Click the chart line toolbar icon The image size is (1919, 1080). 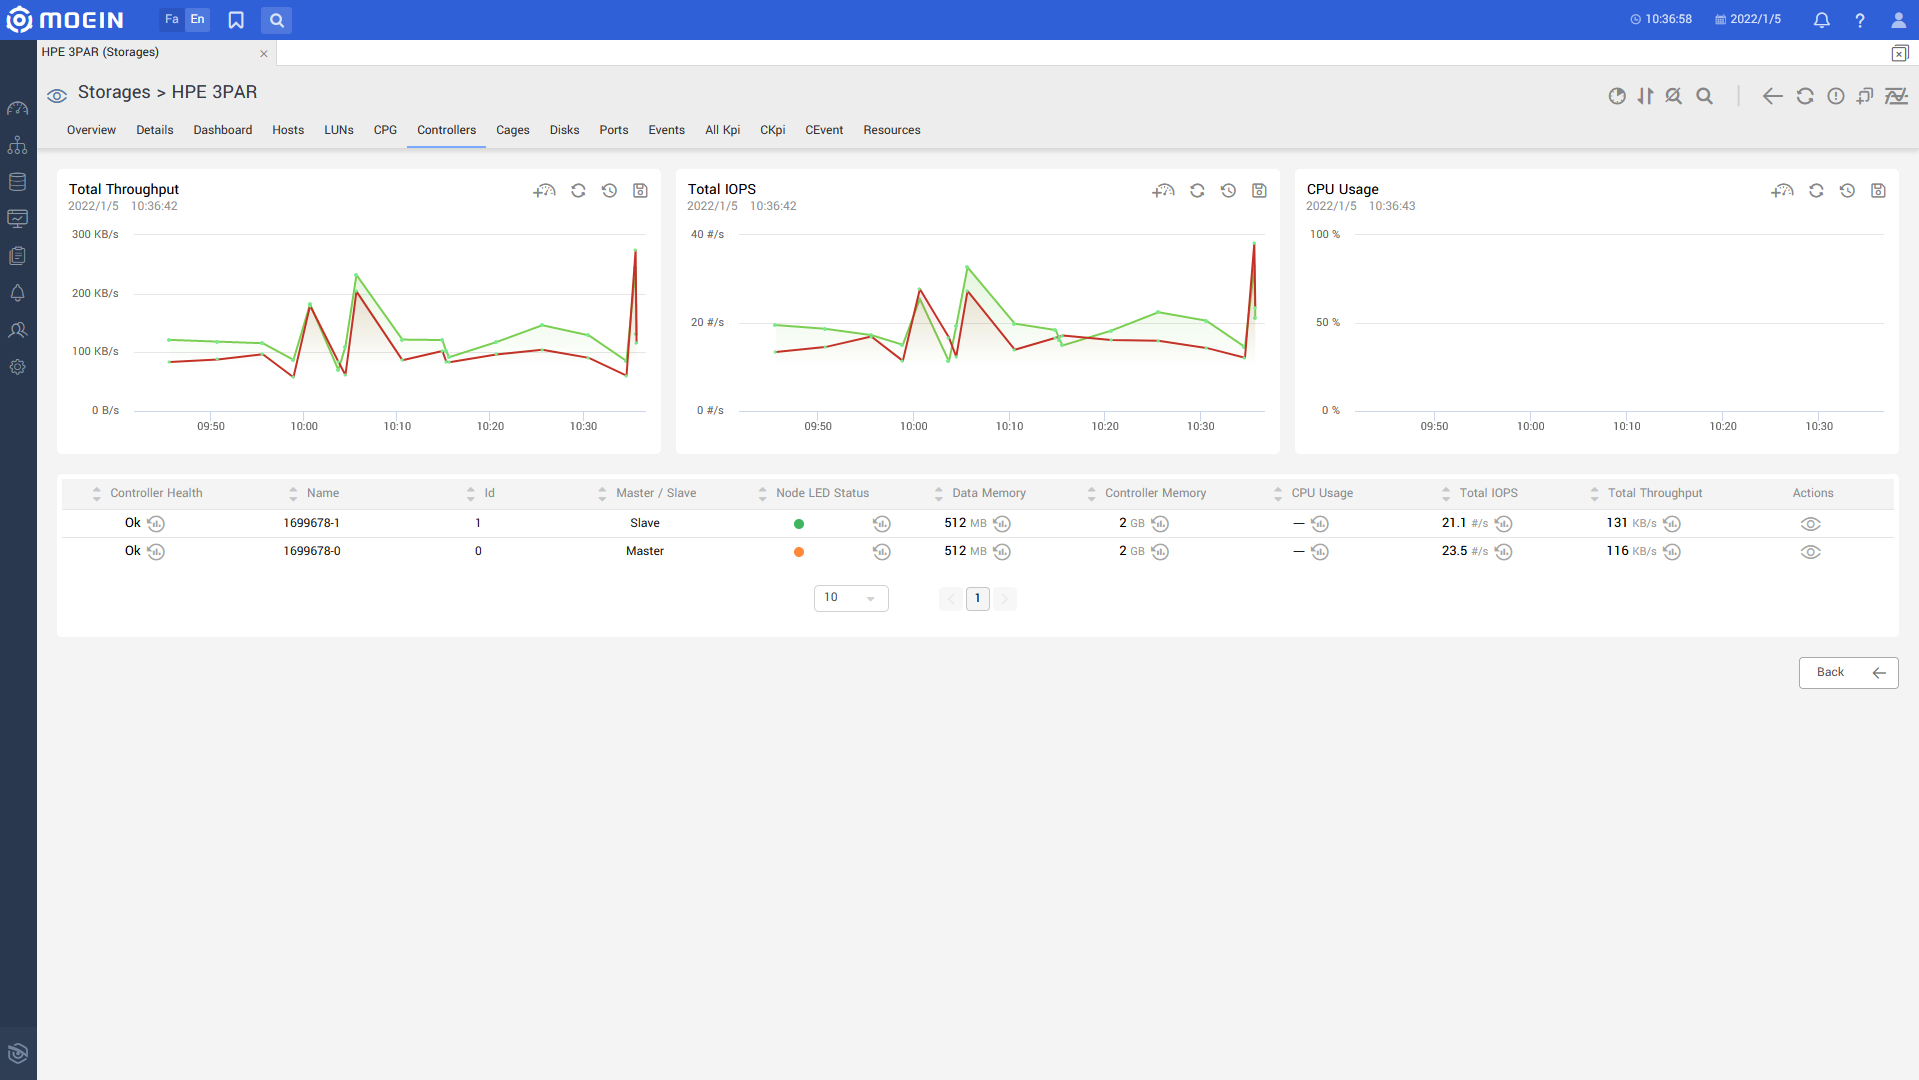click(1897, 96)
